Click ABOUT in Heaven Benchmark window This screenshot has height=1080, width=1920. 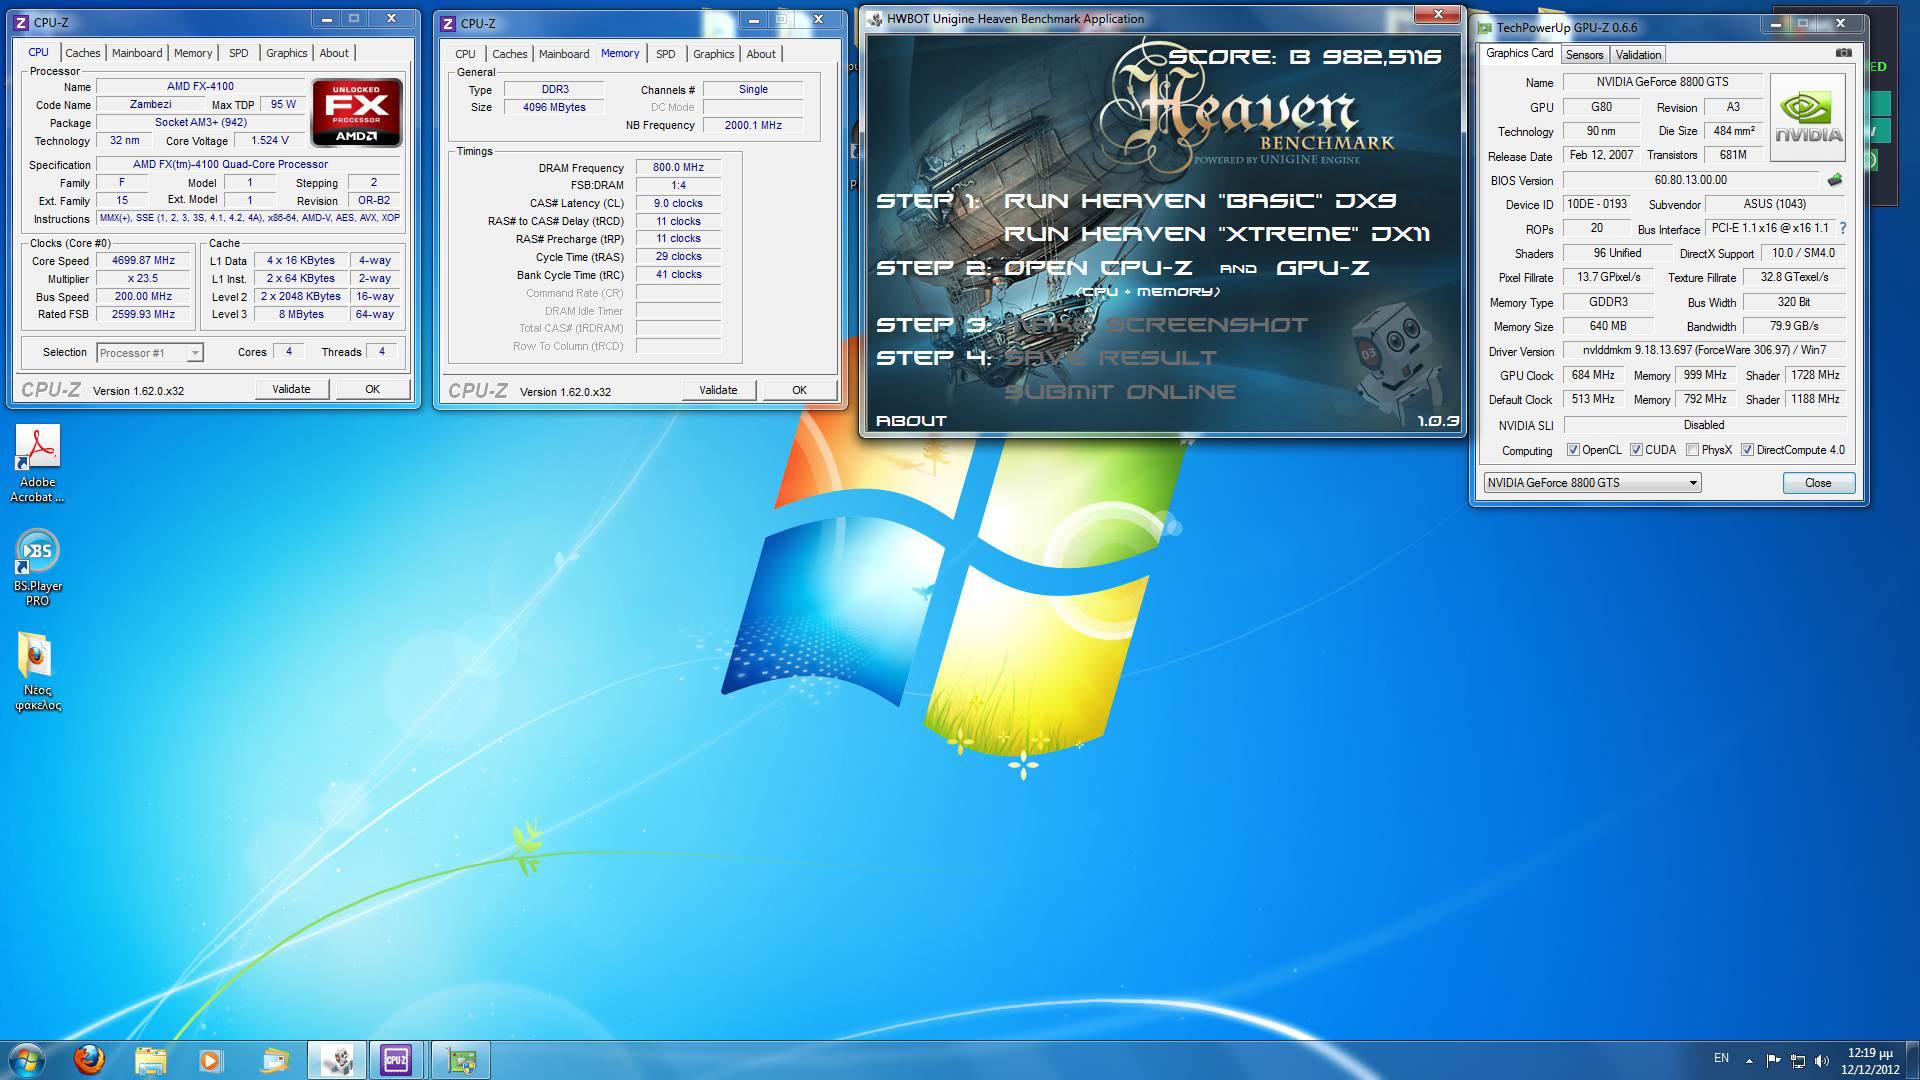(911, 421)
